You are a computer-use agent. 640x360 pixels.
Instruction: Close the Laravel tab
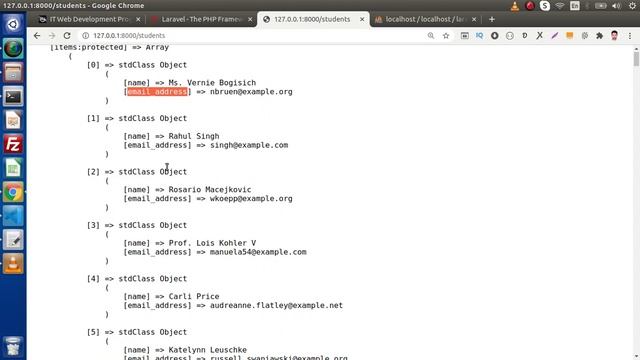point(250,19)
